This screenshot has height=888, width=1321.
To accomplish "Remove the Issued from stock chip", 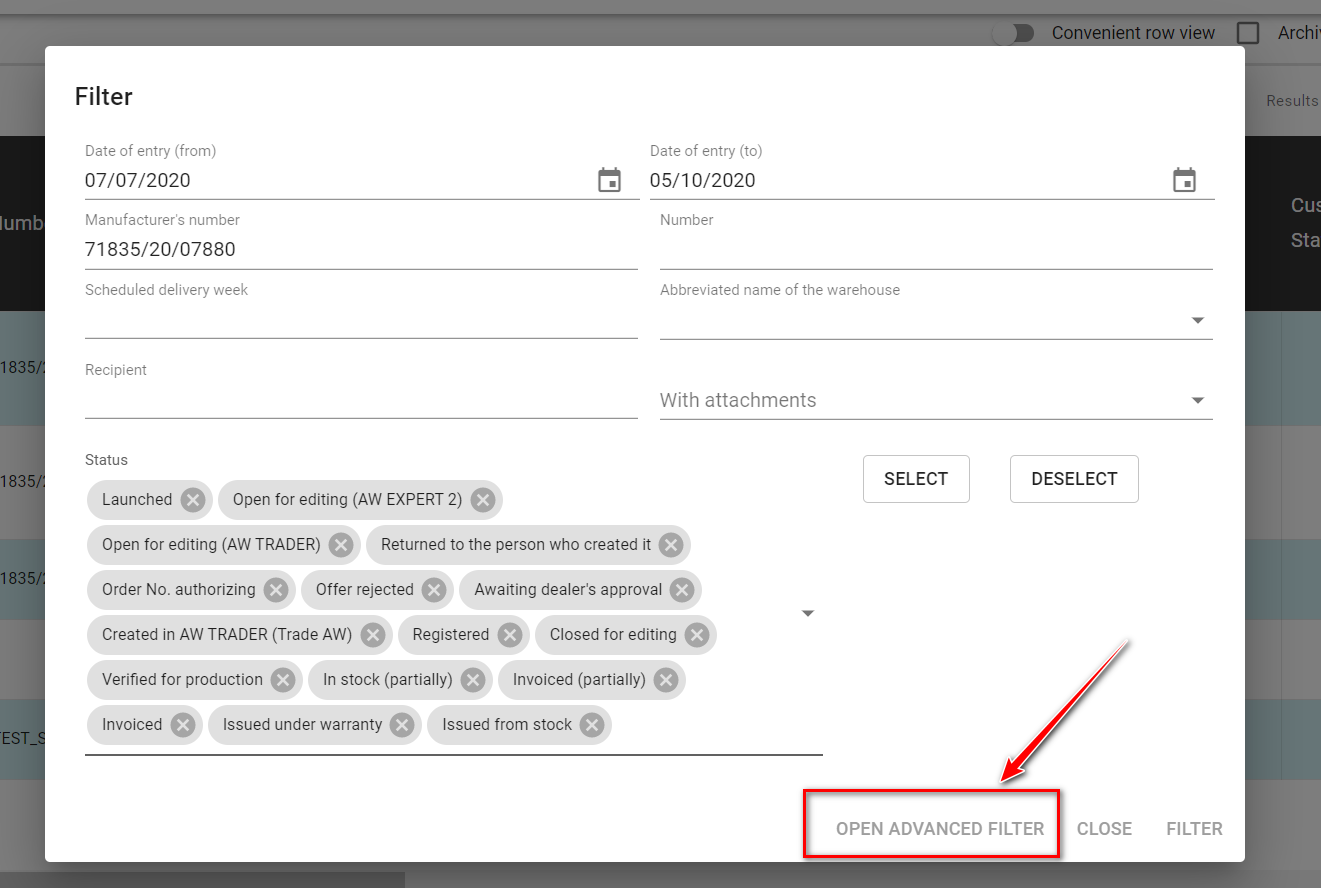I will (x=592, y=725).
